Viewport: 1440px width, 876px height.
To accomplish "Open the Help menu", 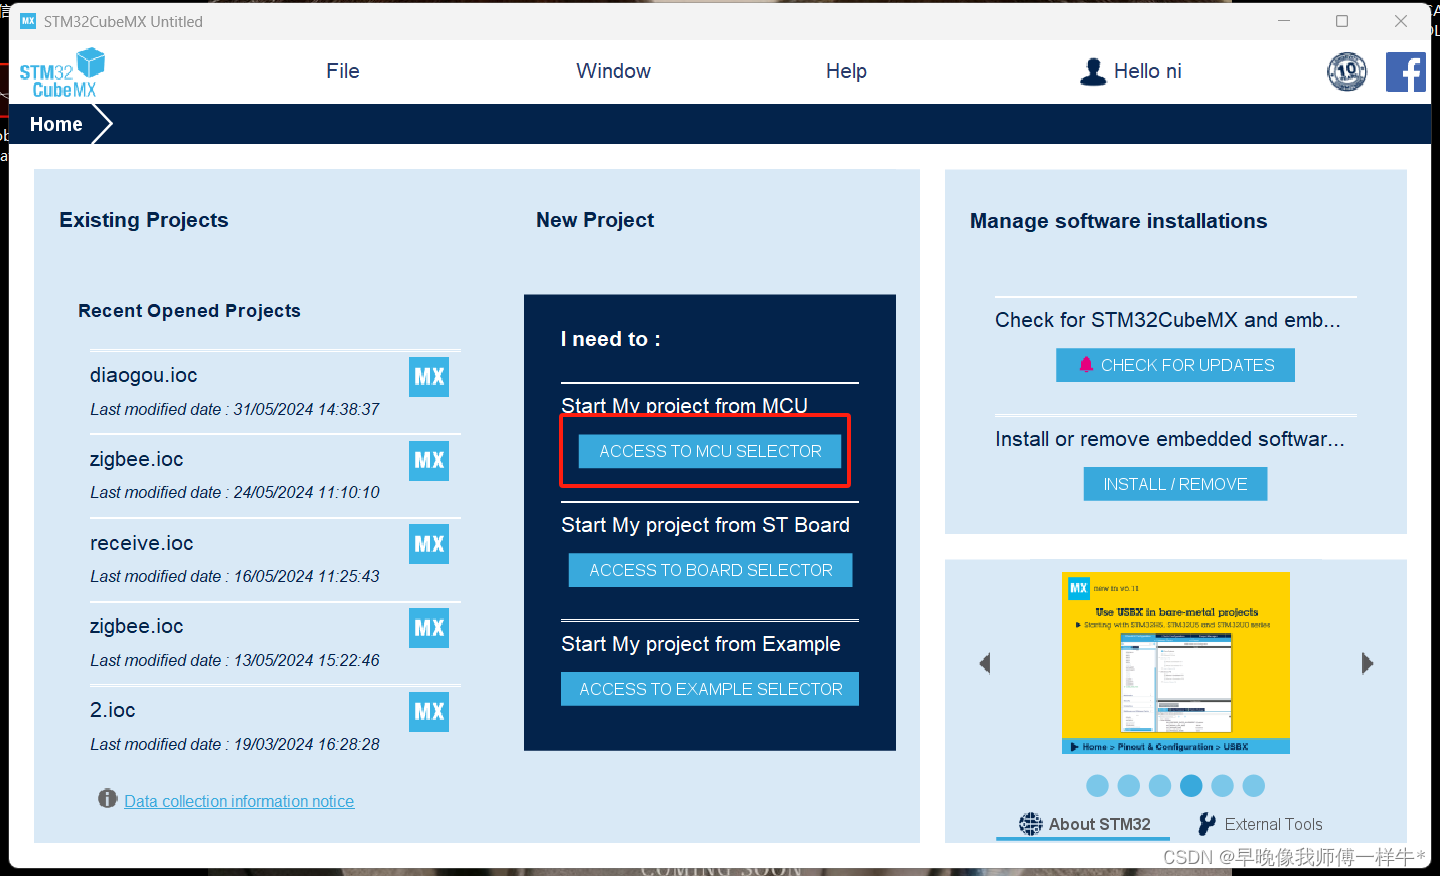I will tap(846, 71).
